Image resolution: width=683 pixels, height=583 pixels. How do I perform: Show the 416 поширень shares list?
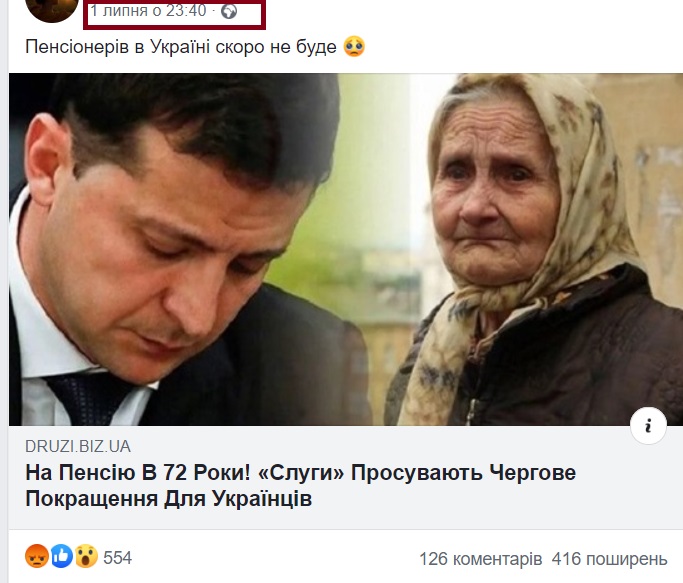click(609, 558)
